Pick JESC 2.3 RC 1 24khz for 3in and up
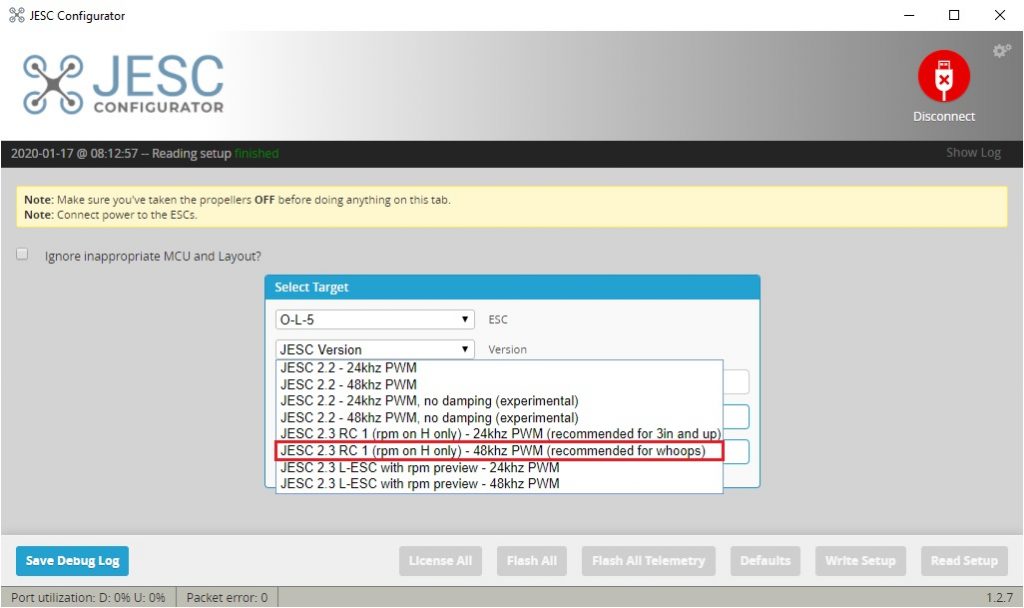The height and width of the screenshot is (608, 1024). coord(499,434)
